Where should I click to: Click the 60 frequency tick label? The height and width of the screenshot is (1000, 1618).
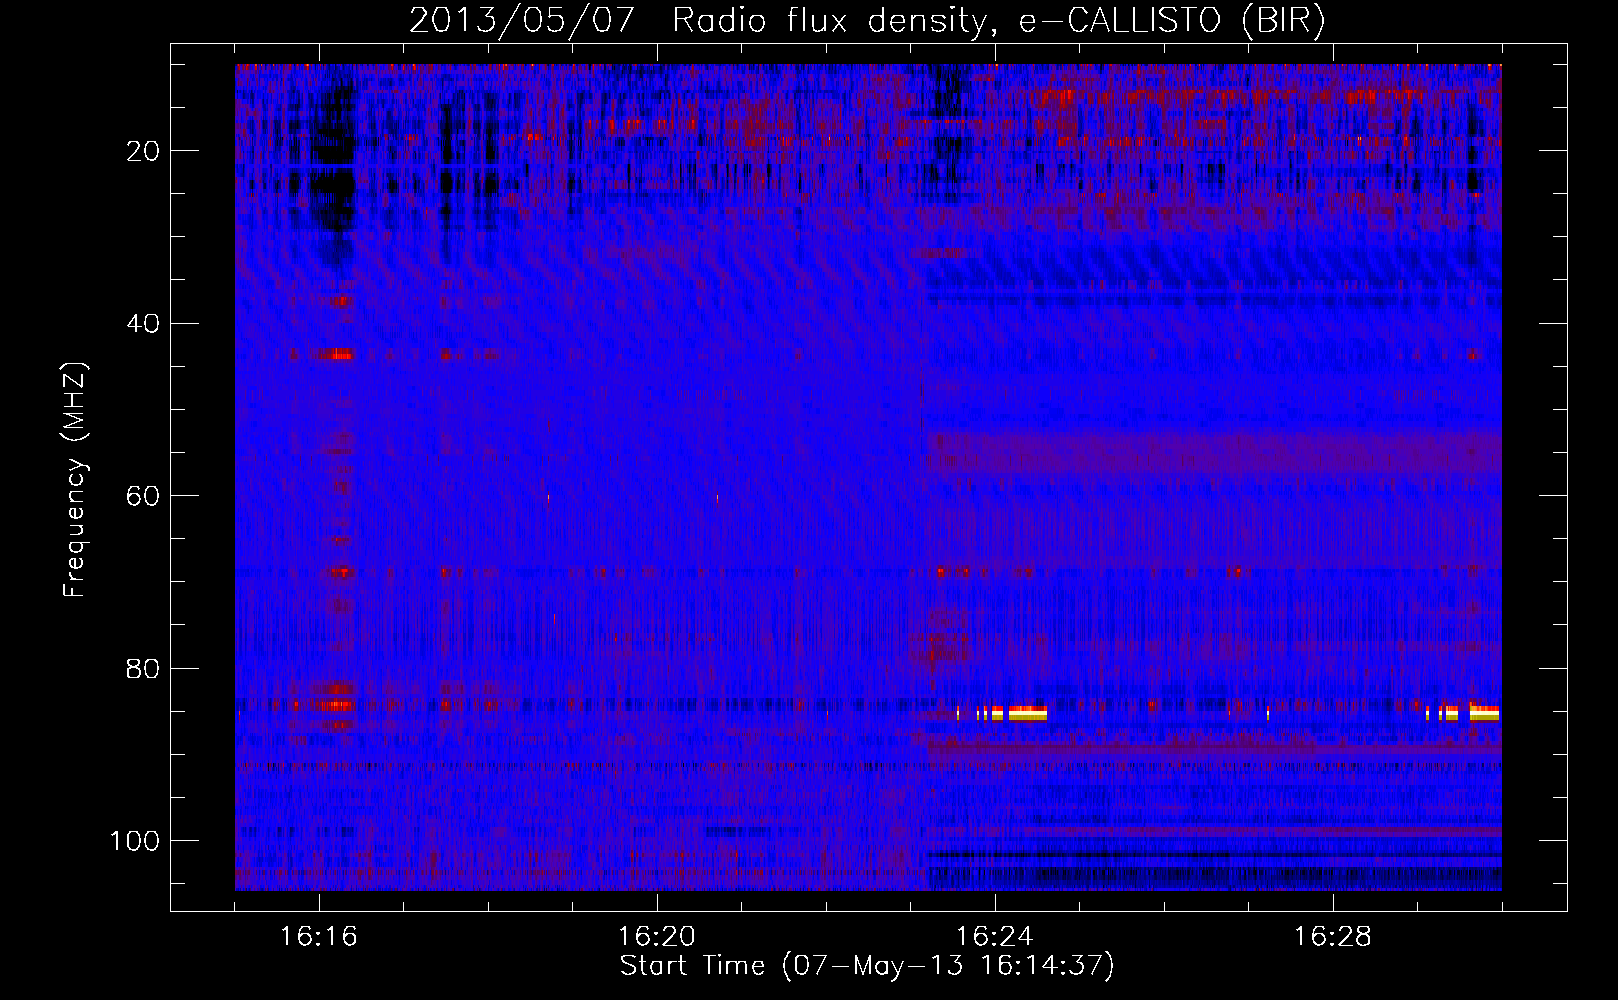click(x=144, y=496)
